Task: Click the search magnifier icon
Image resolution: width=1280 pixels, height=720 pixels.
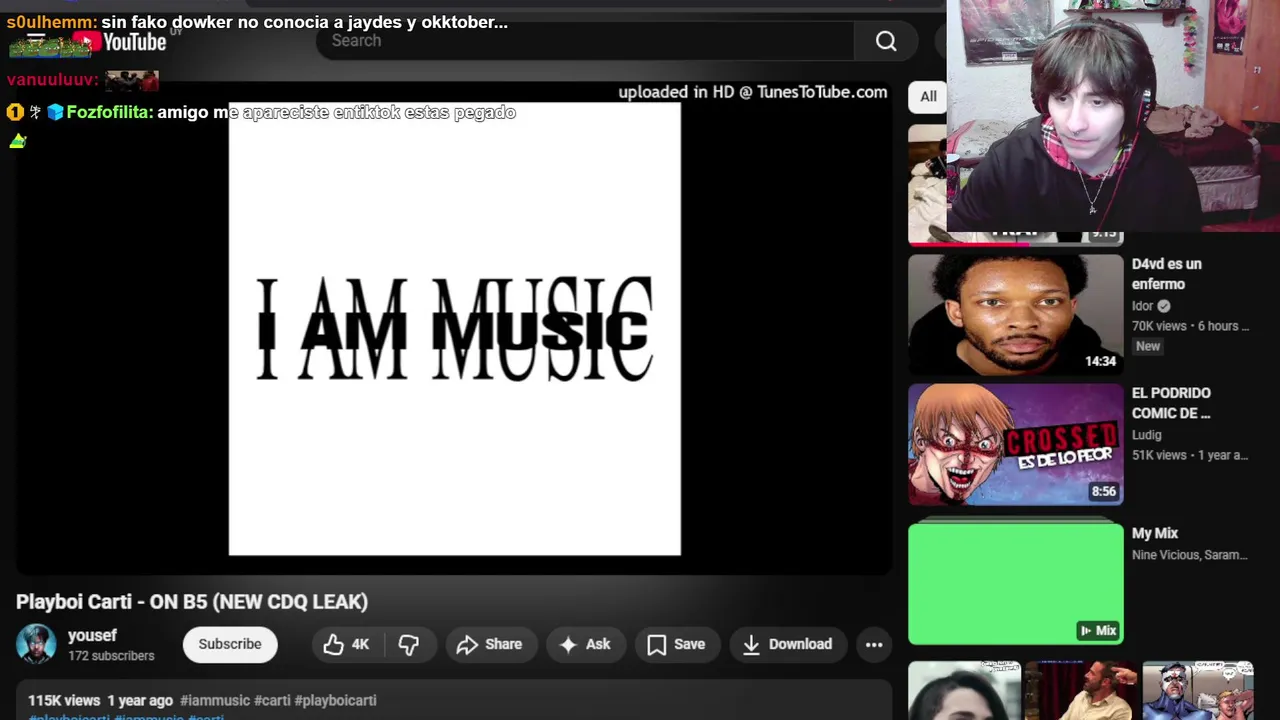Action: pyautogui.click(x=886, y=41)
